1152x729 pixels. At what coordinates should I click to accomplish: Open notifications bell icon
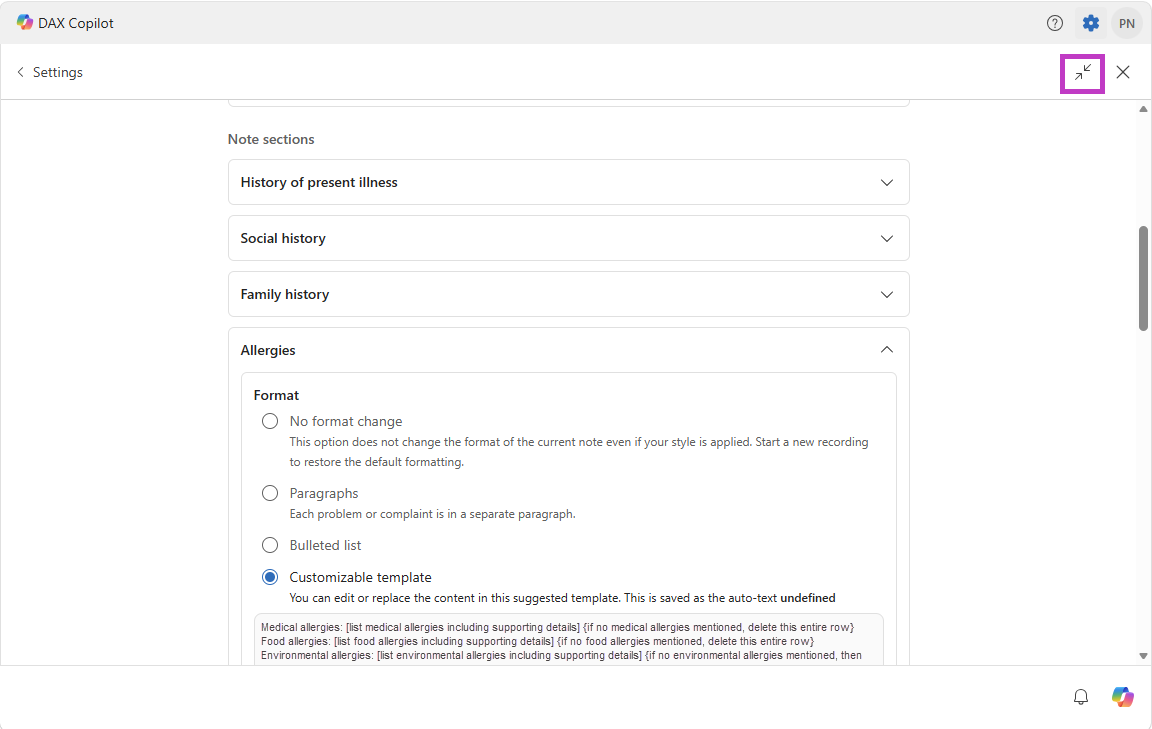[1081, 697]
